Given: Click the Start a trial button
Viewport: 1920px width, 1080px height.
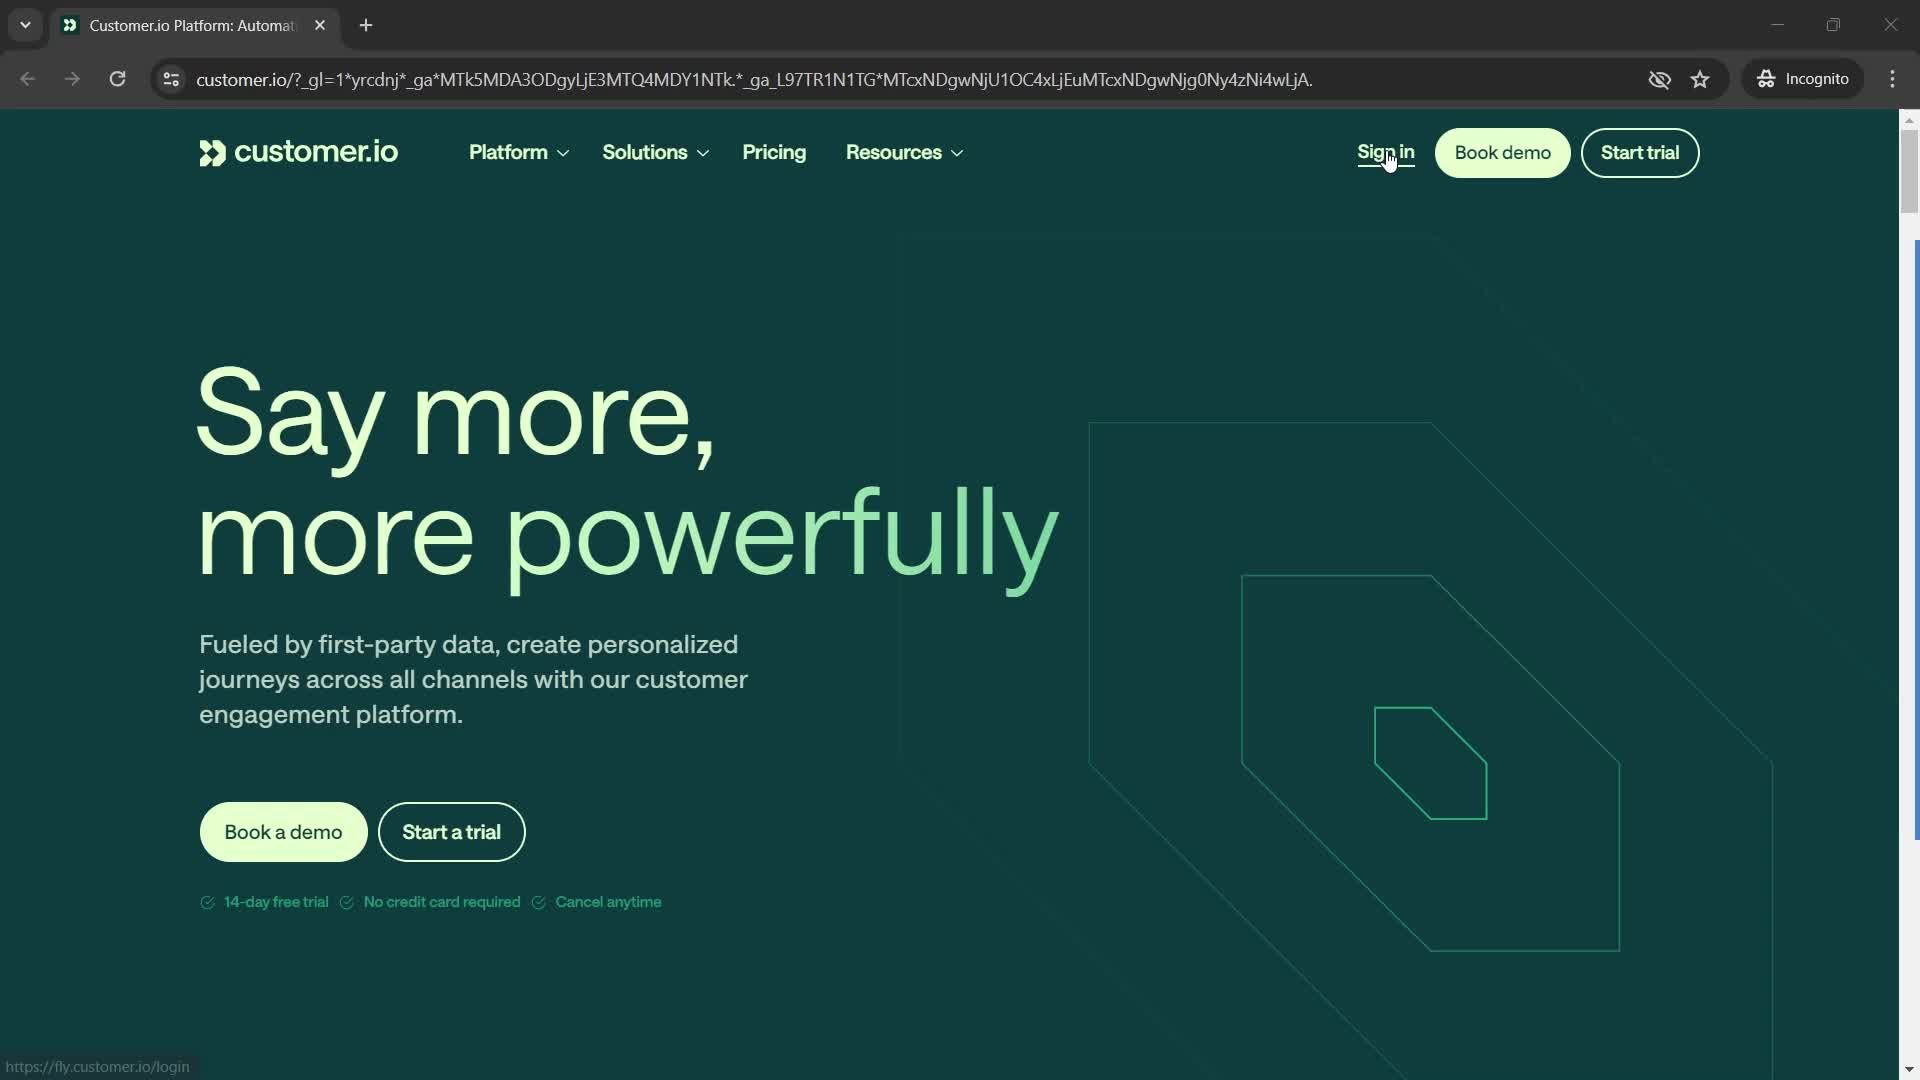Looking at the screenshot, I should pos(451,832).
